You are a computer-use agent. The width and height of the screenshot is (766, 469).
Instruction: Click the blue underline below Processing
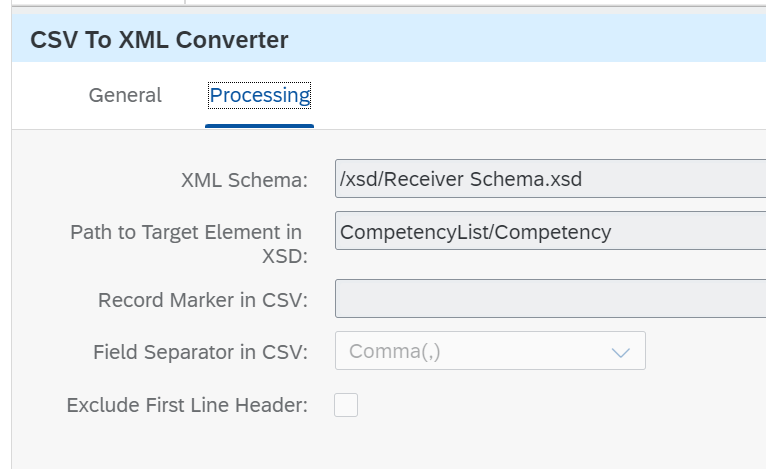tap(259, 126)
